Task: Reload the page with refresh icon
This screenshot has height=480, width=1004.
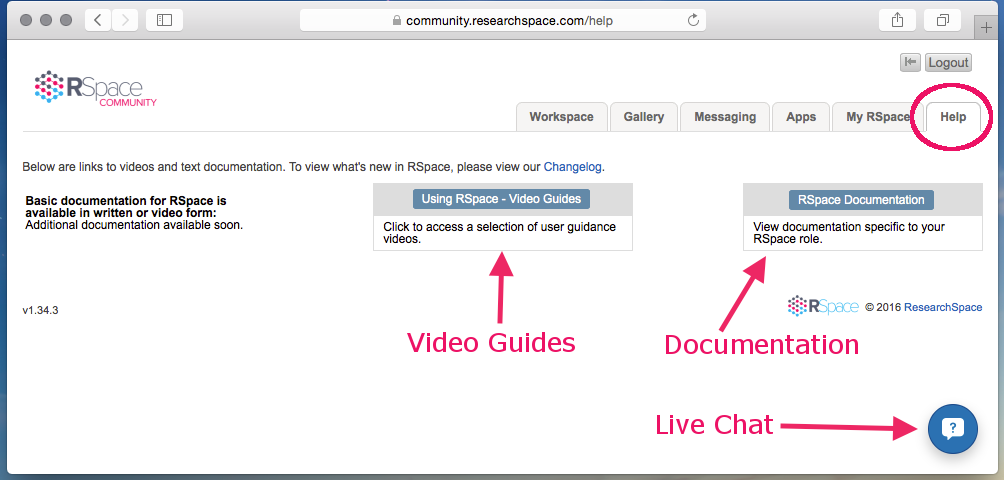Action: pyautogui.click(x=693, y=20)
